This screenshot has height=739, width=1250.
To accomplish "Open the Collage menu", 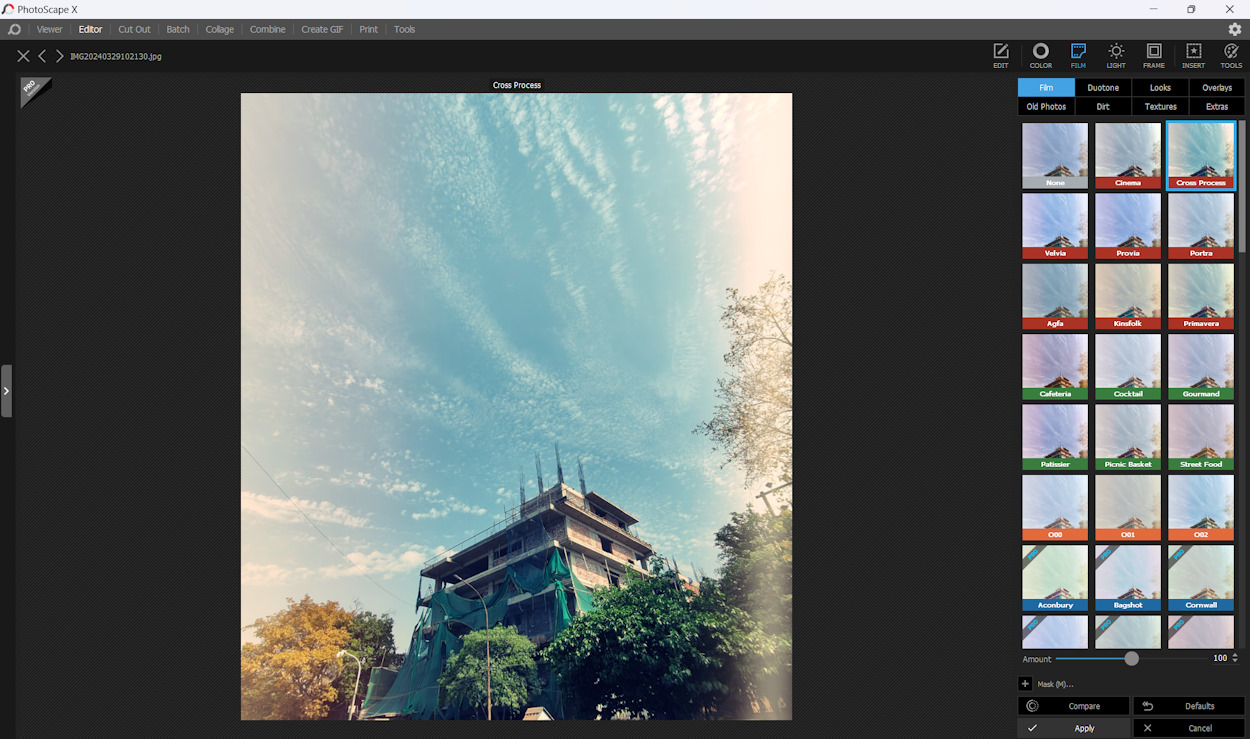I will tap(219, 29).
